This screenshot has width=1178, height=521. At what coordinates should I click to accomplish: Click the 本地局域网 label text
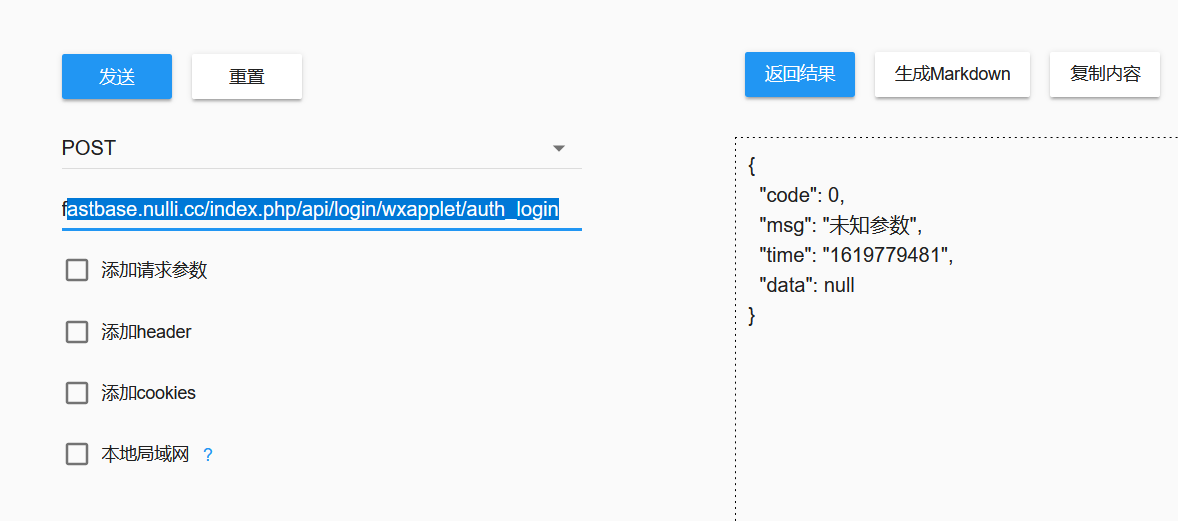click(145, 454)
